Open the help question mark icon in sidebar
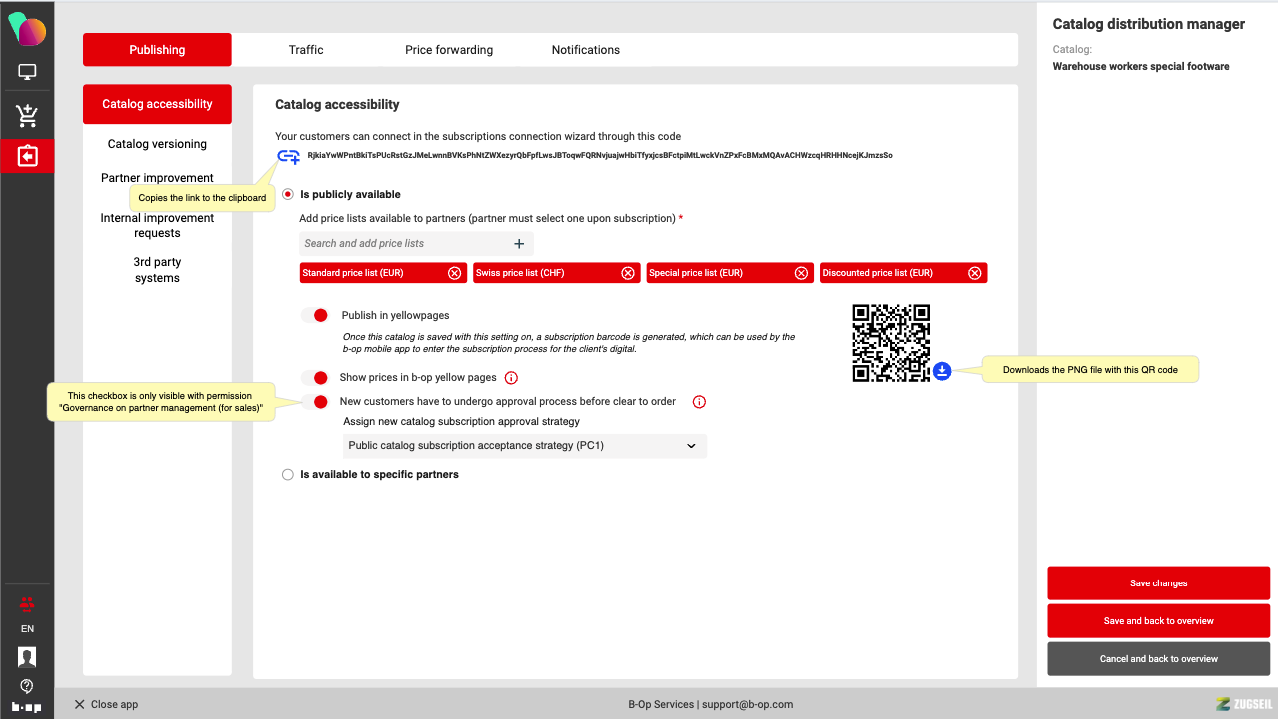 point(27,686)
